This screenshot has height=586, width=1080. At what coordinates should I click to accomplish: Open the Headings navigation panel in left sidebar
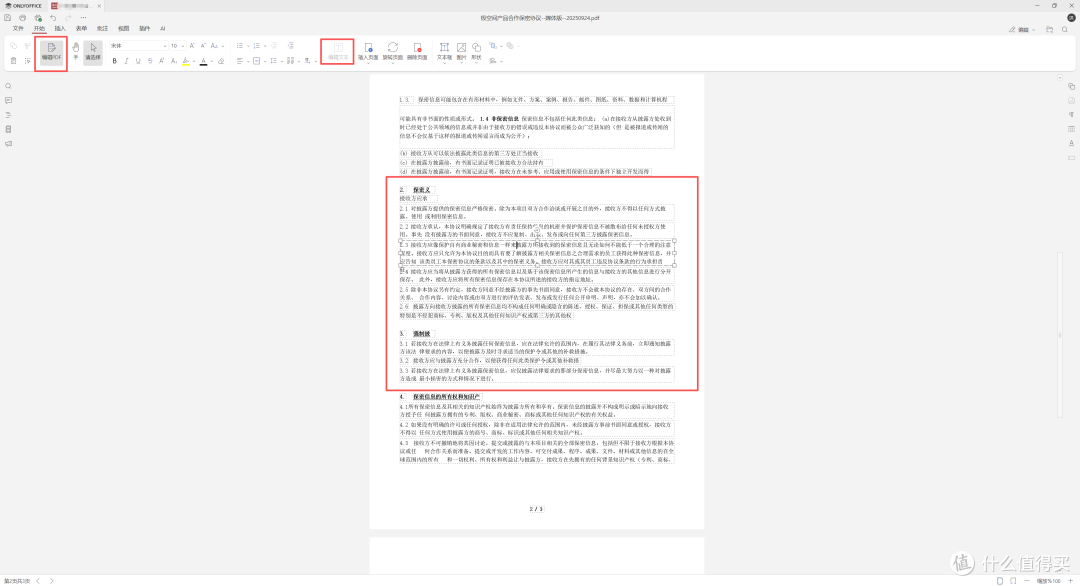pos(8,115)
